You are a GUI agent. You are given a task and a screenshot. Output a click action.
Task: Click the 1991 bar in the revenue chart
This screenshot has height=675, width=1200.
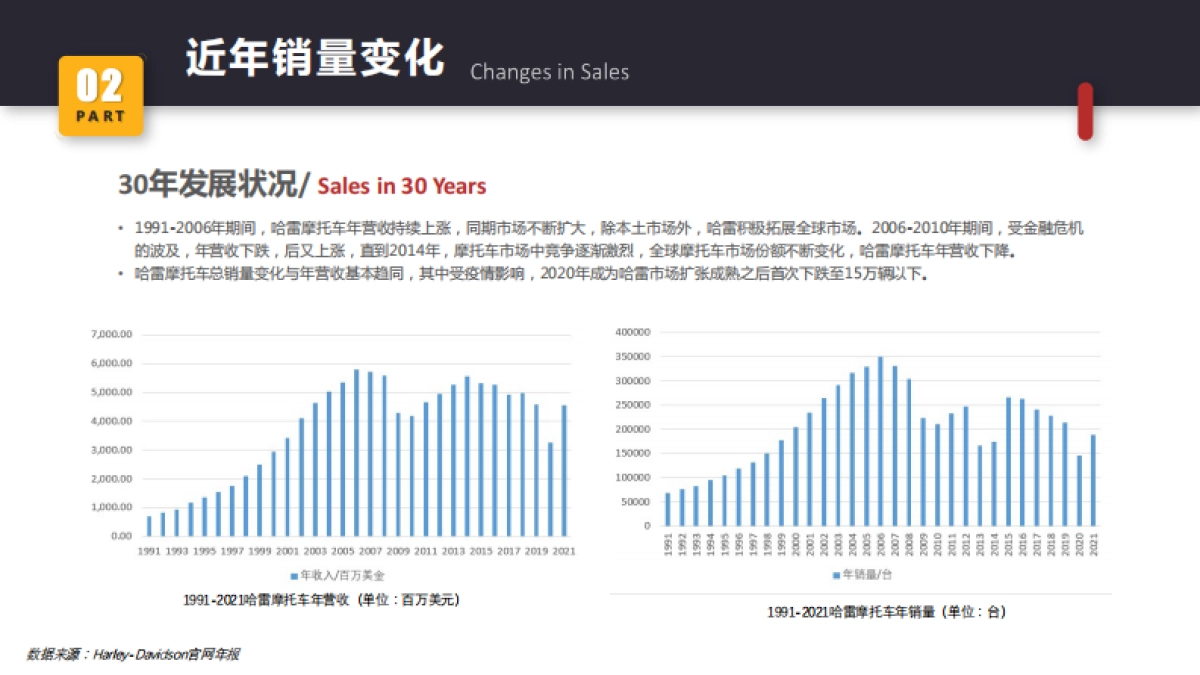coord(149,528)
